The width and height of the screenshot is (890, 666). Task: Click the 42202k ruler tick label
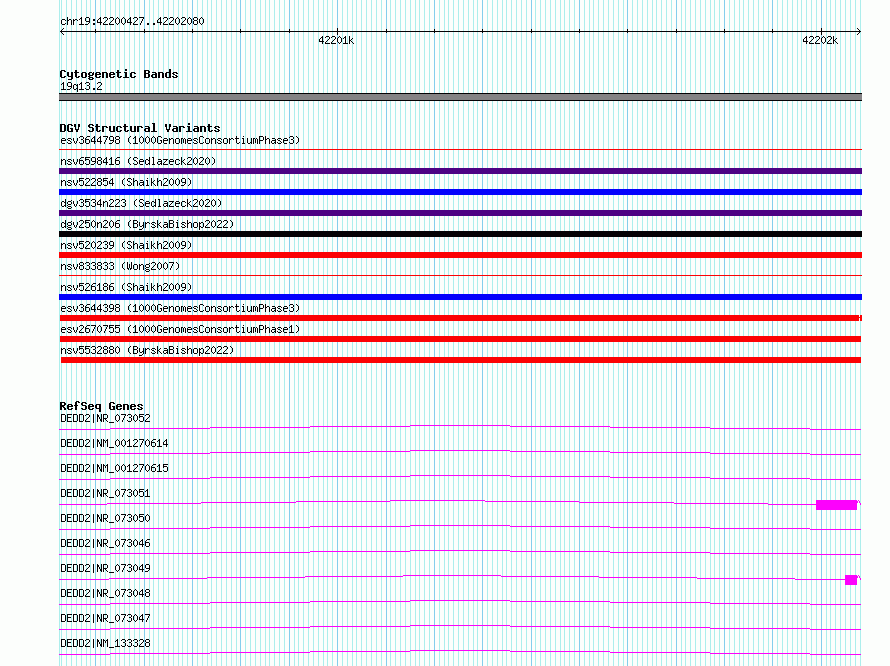[820, 40]
